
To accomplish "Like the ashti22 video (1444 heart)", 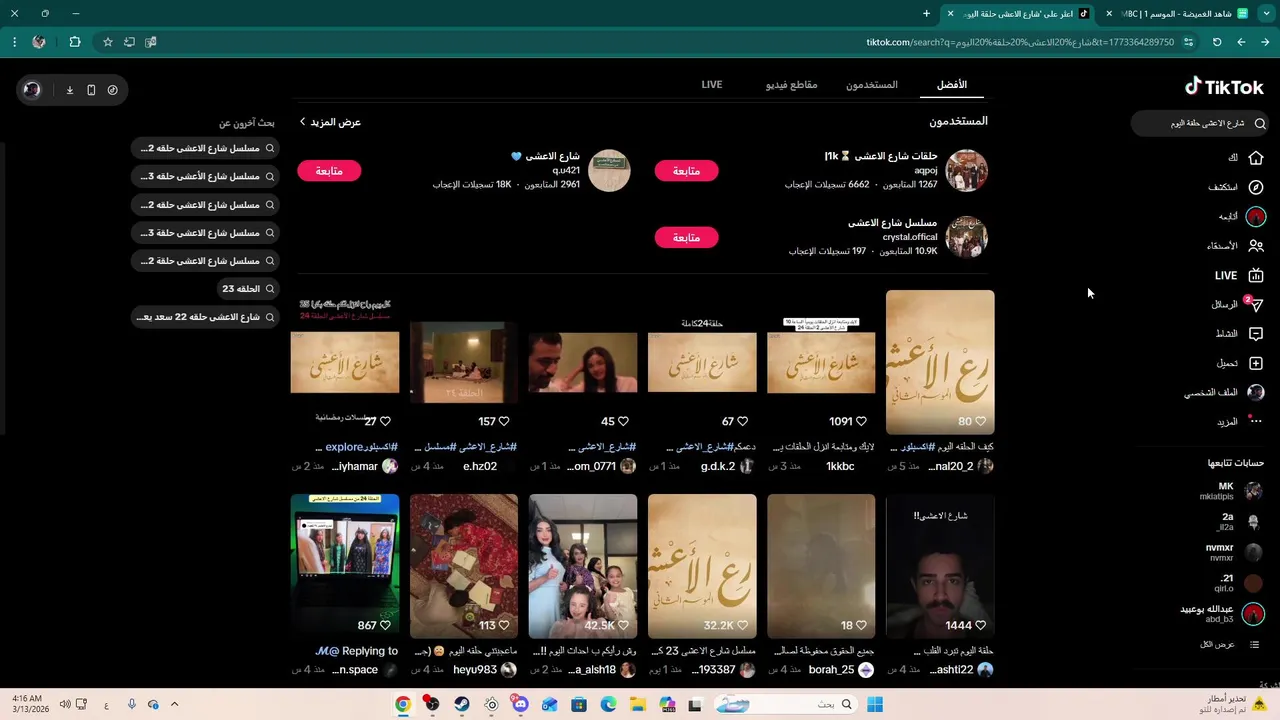I will coord(980,625).
